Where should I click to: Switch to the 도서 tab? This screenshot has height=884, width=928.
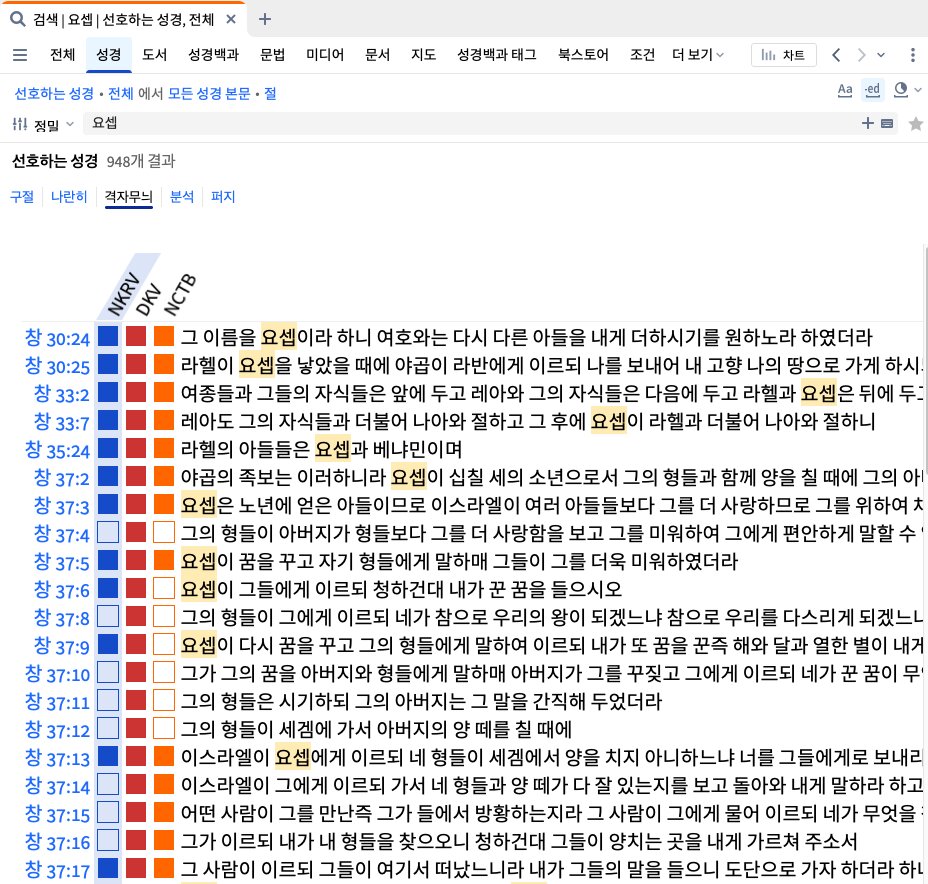[x=154, y=55]
